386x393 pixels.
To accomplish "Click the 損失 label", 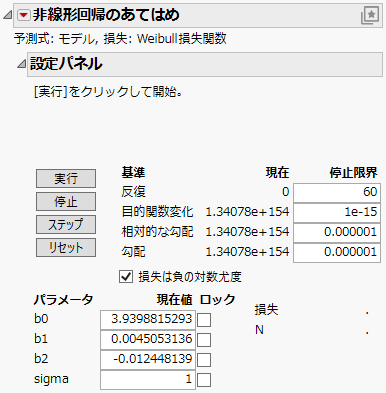I will [x=266, y=310].
